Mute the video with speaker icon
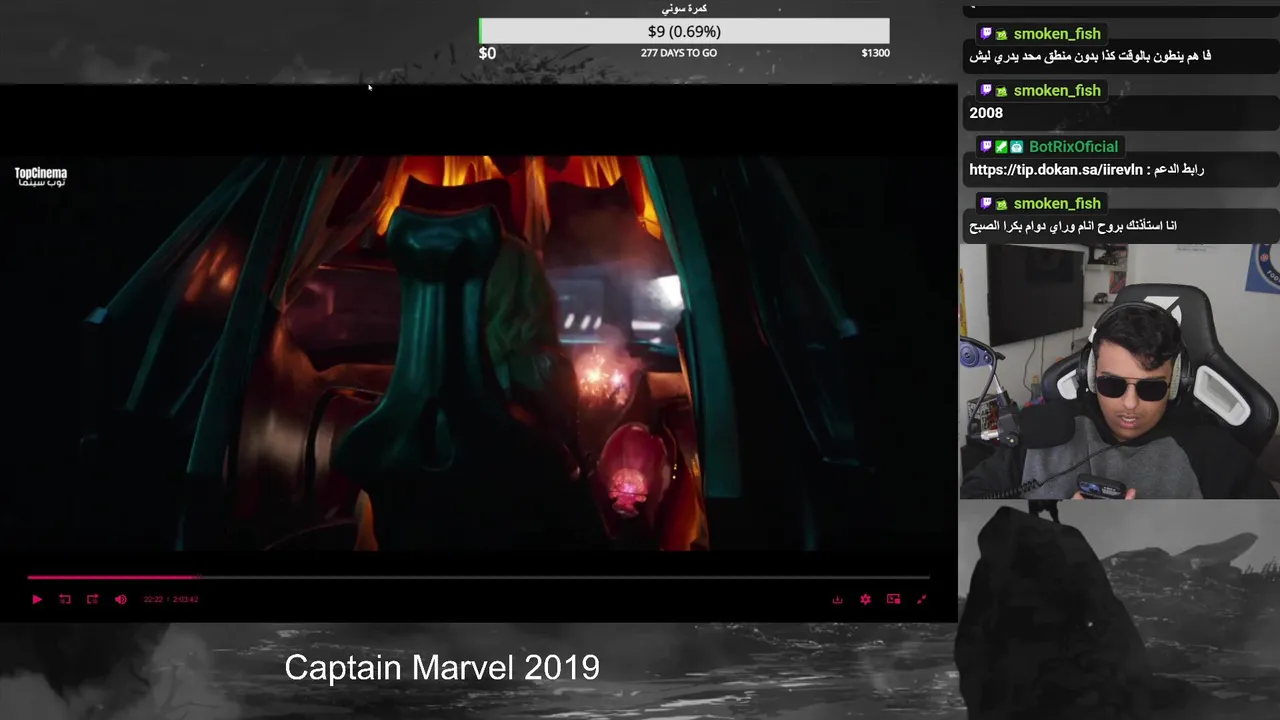1280x720 pixels. [x=121, y=599]
